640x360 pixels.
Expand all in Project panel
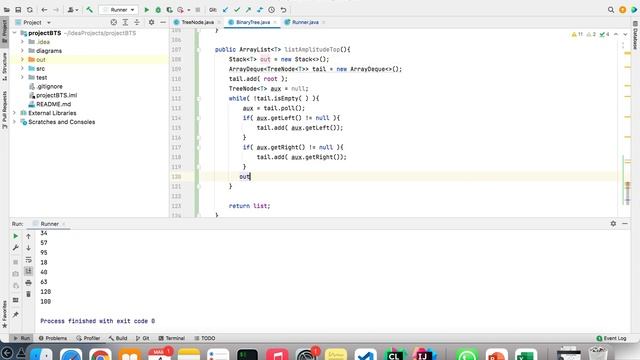[125, 22]
